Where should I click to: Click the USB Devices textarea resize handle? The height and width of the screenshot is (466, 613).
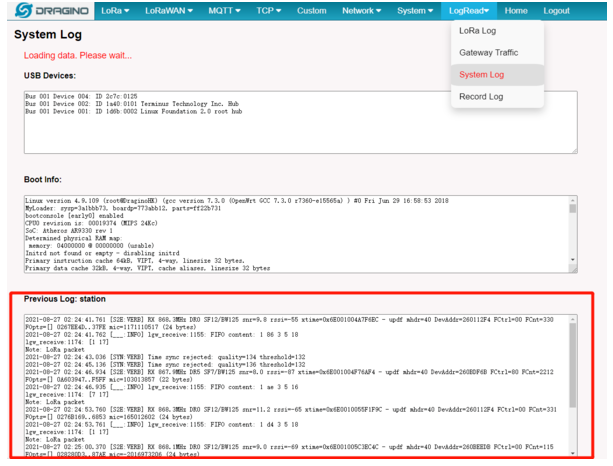click(574, 151)
